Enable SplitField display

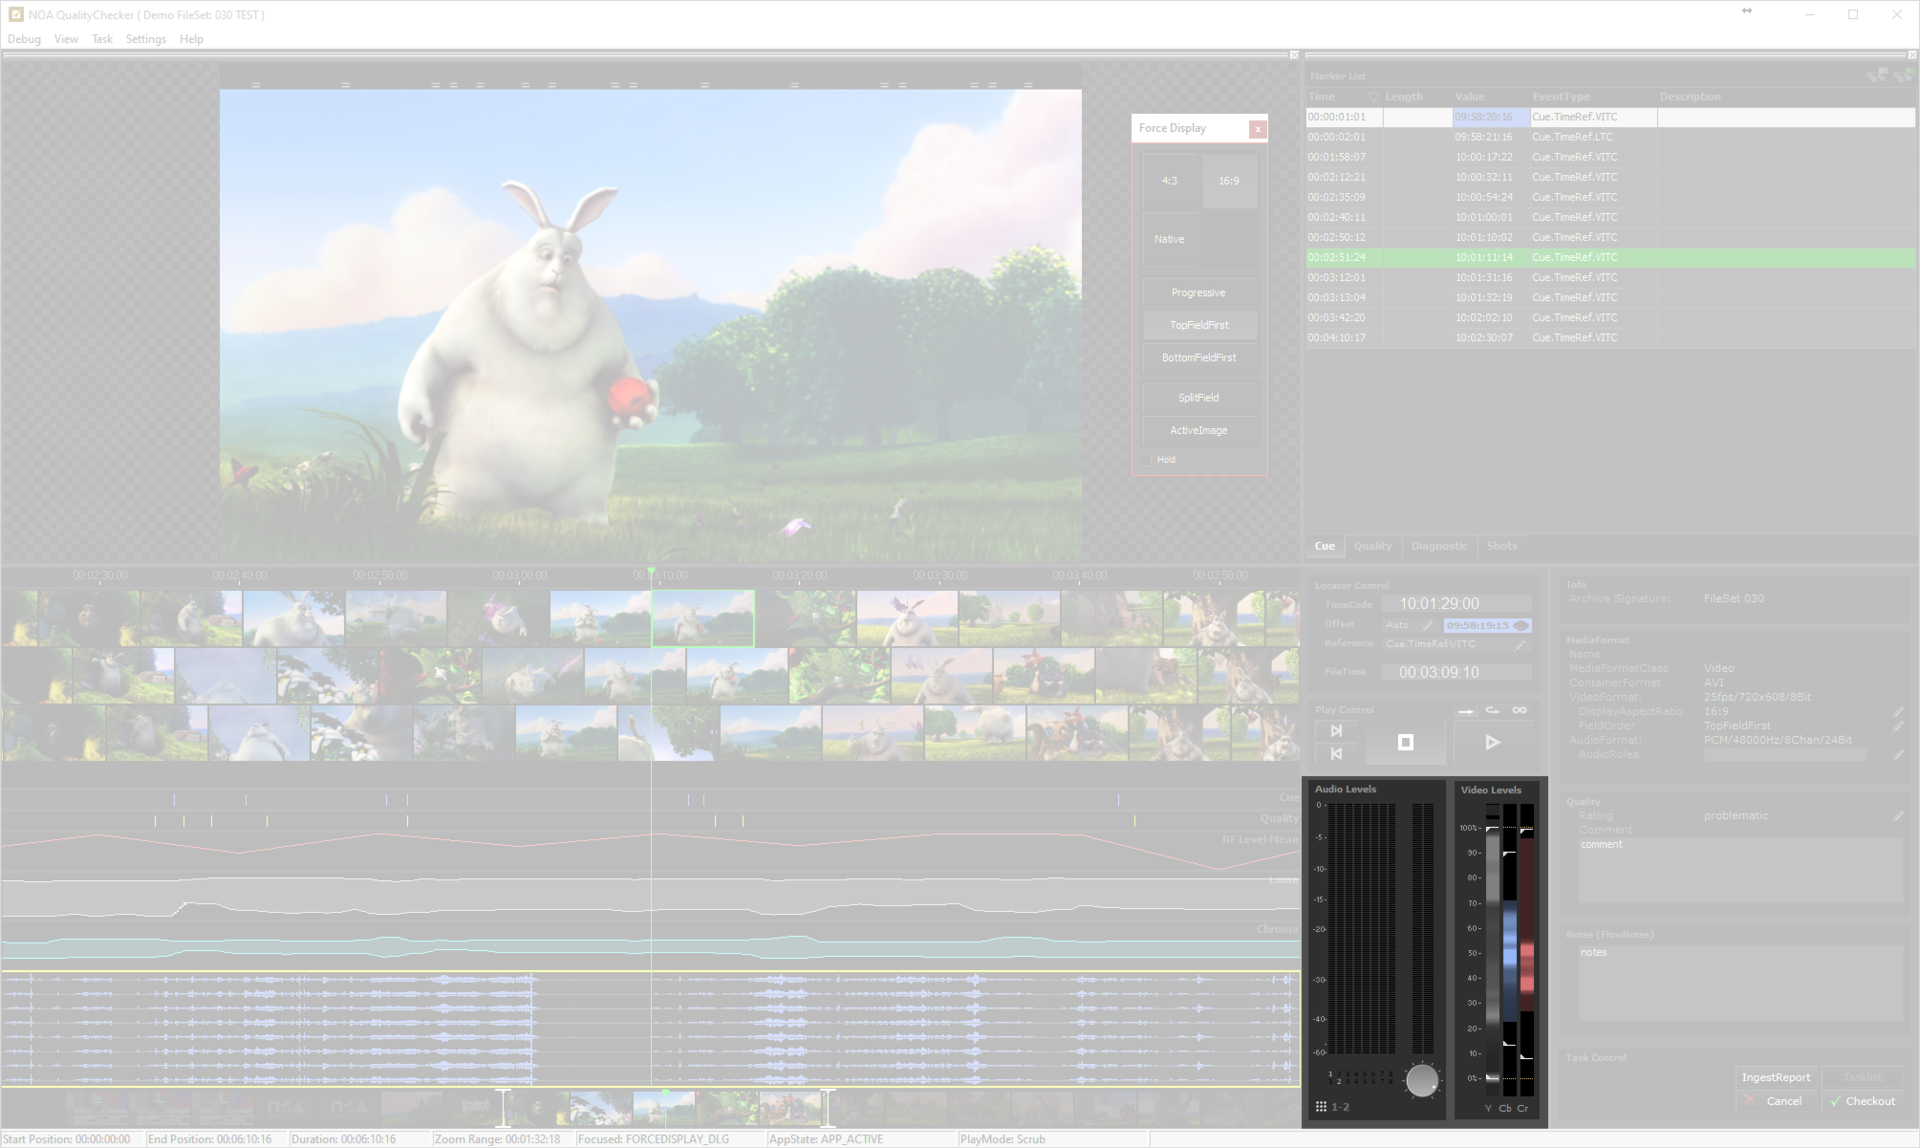(1199, 398)
